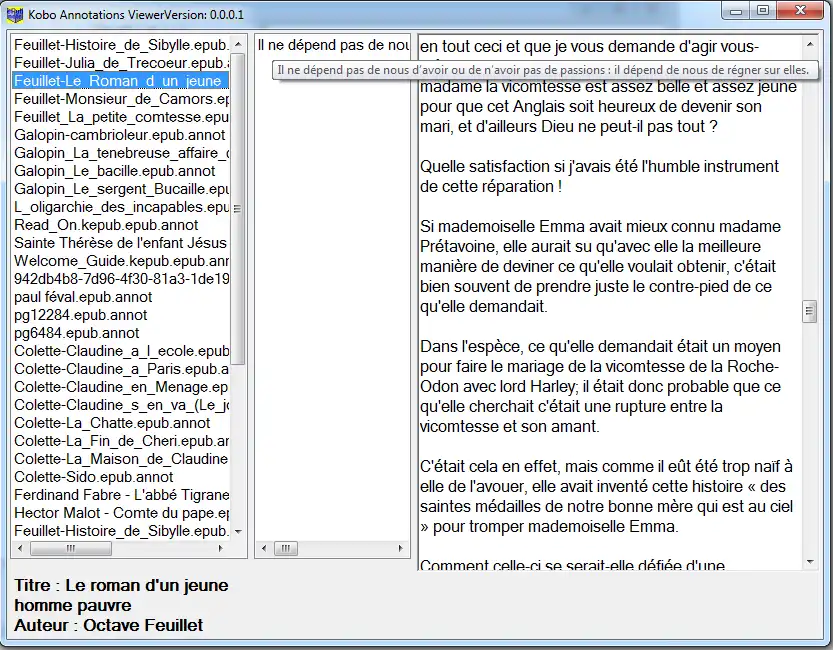Click text pane scrollbar up arrow
Image resolution: width=833 pixels, height=650 pixels.
(x=810, y=45)
